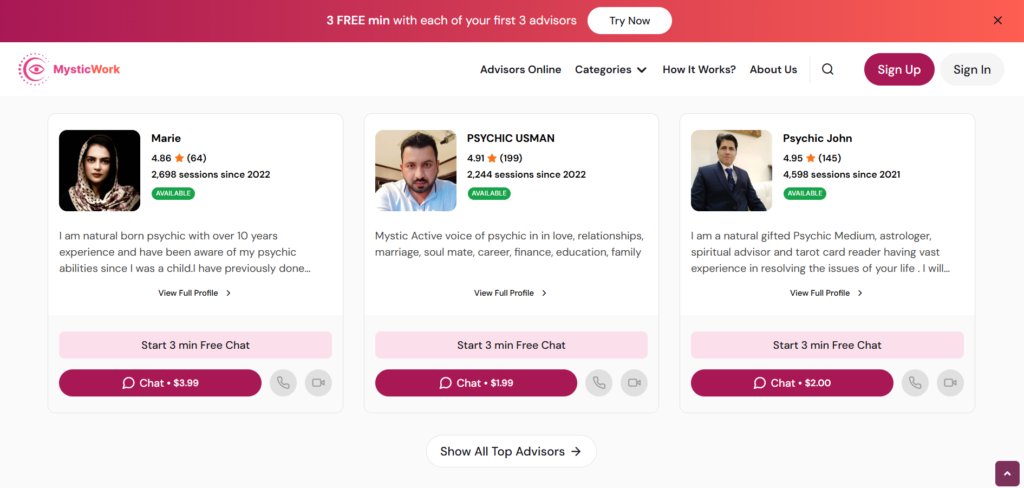The height and width of the screenshot is (488, 1024).
Task: Expand the Categories dropdown menu
Action: click(x=610, y=70)
